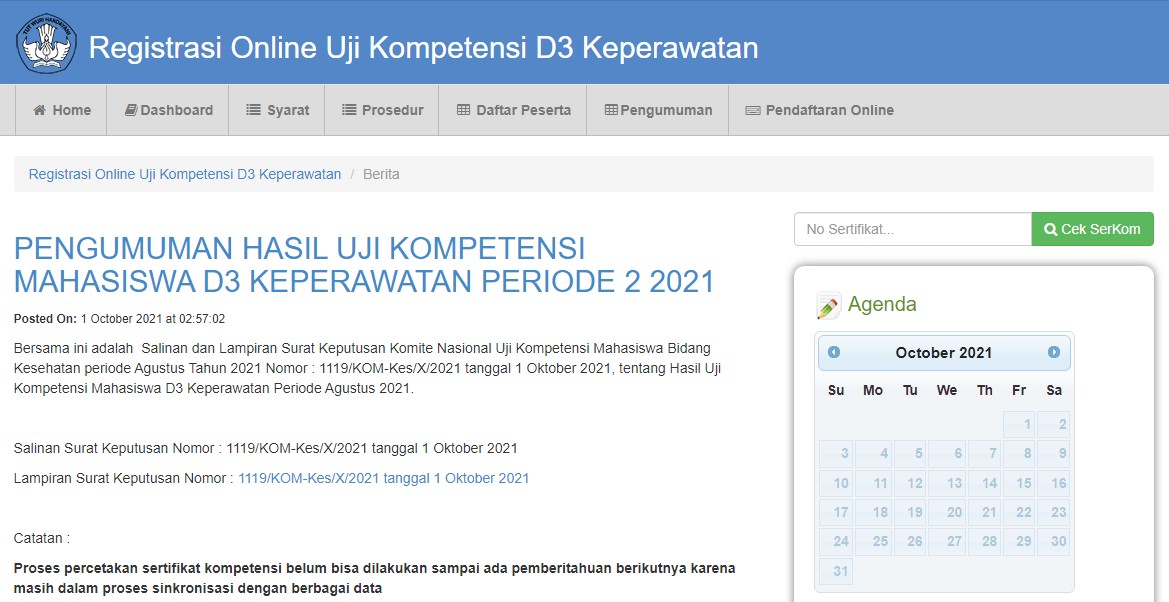Go to next month in Agenda calendar

click(1052, 352)
